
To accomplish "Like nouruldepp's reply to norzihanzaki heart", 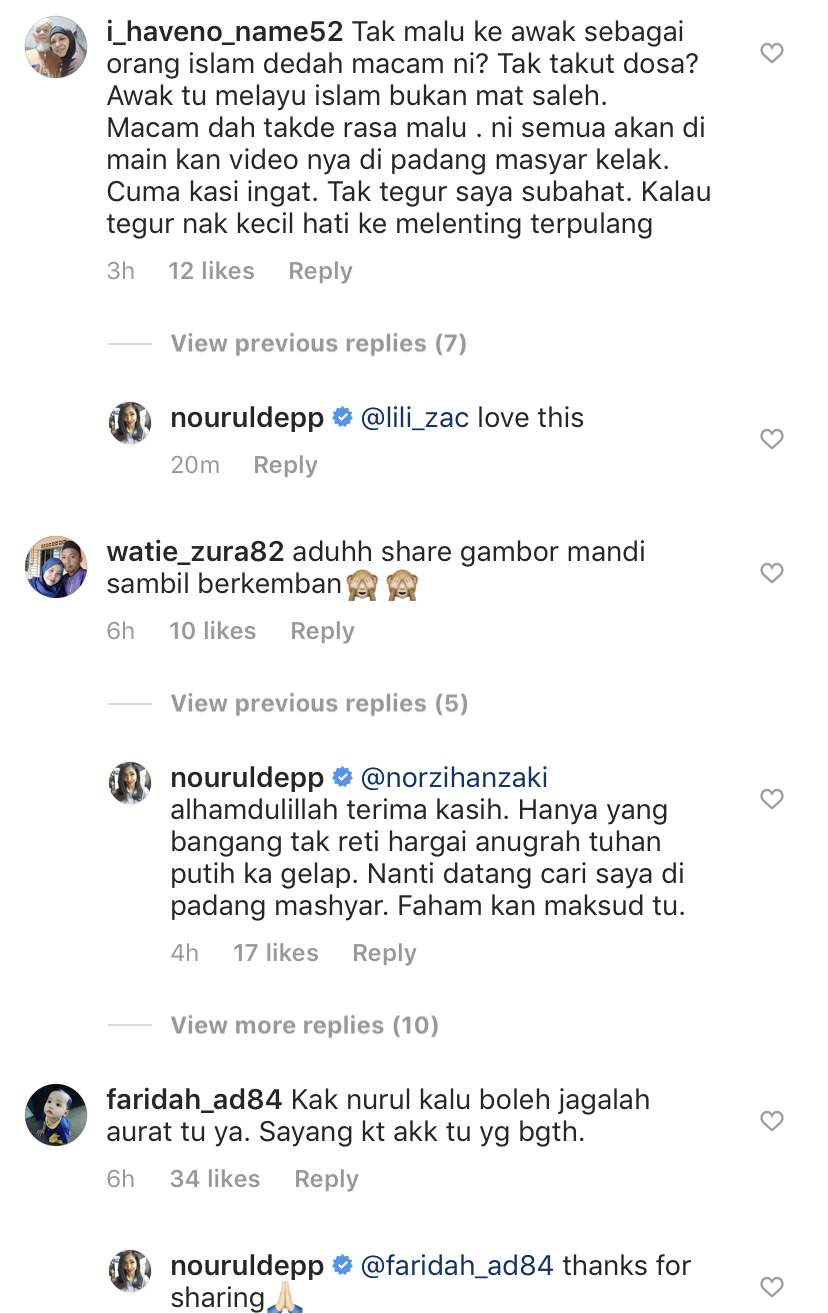I will [772, 799].
